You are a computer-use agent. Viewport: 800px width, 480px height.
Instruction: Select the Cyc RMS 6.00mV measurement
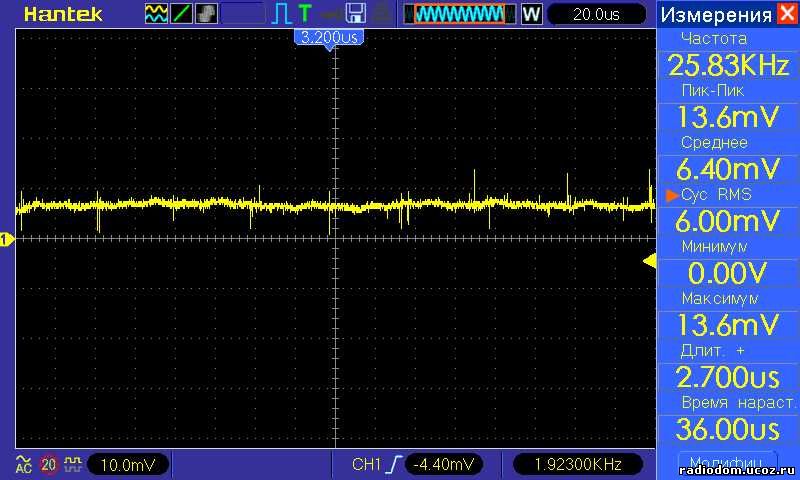(x=728, y=211)
